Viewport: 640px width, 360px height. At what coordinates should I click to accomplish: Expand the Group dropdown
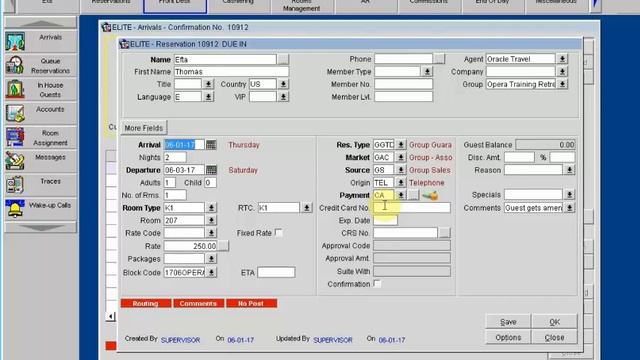click(562, 84)
